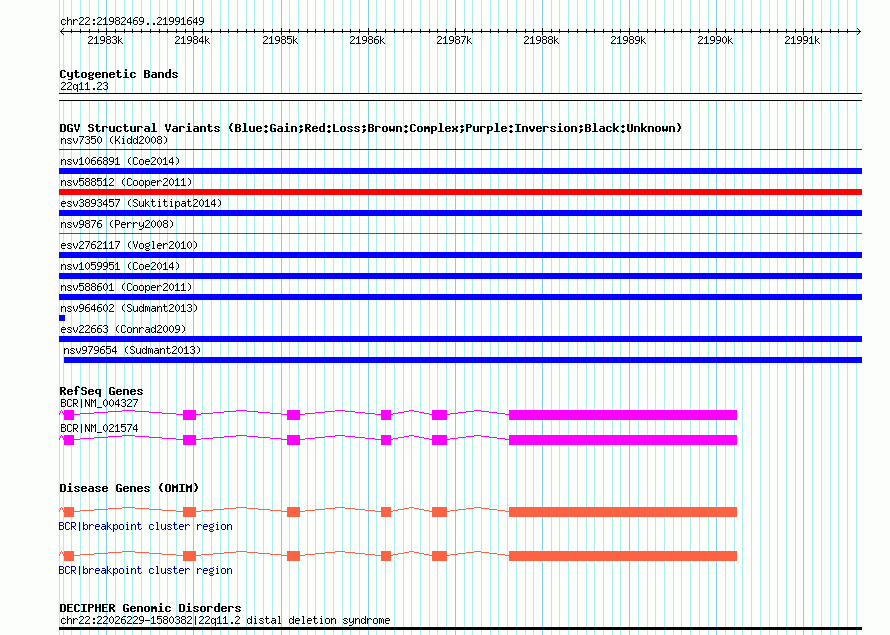
Task: Click the blue bar under esv3893457
Action: tap(460, 213)
